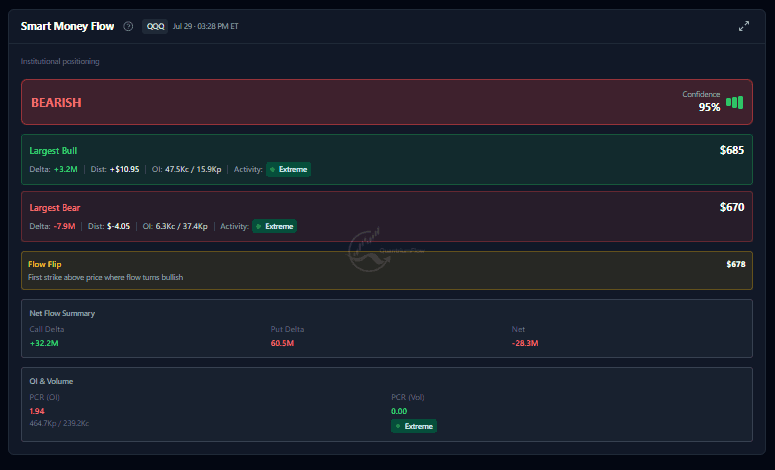This screenshot has width=775, height=470.
Task: Select the QQQ ticker badge
Action: (155, 26)
